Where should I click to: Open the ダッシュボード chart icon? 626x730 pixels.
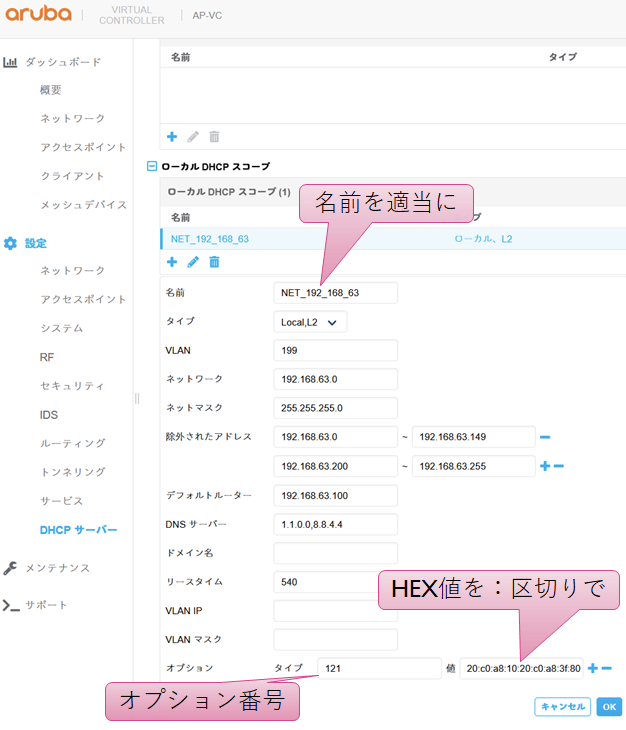pyautogui.click(x=10, y=62)
